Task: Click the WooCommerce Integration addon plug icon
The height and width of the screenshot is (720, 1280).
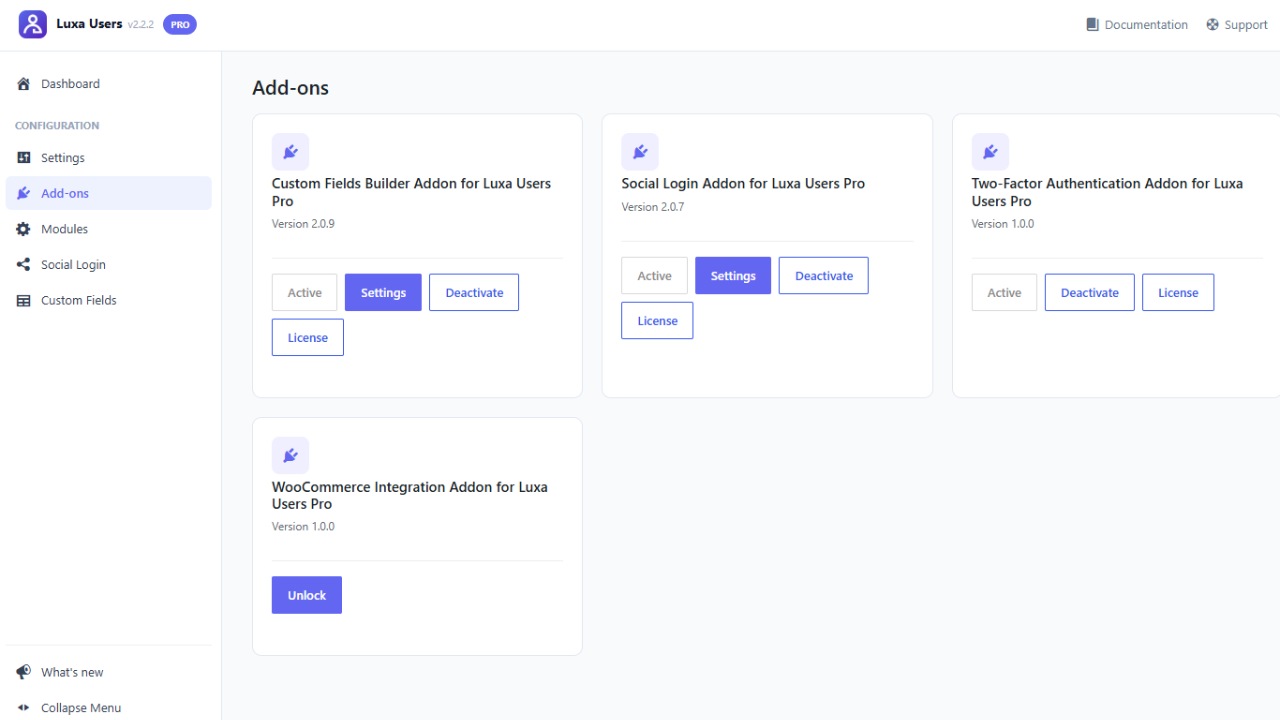Action: (x=290, y=455)
